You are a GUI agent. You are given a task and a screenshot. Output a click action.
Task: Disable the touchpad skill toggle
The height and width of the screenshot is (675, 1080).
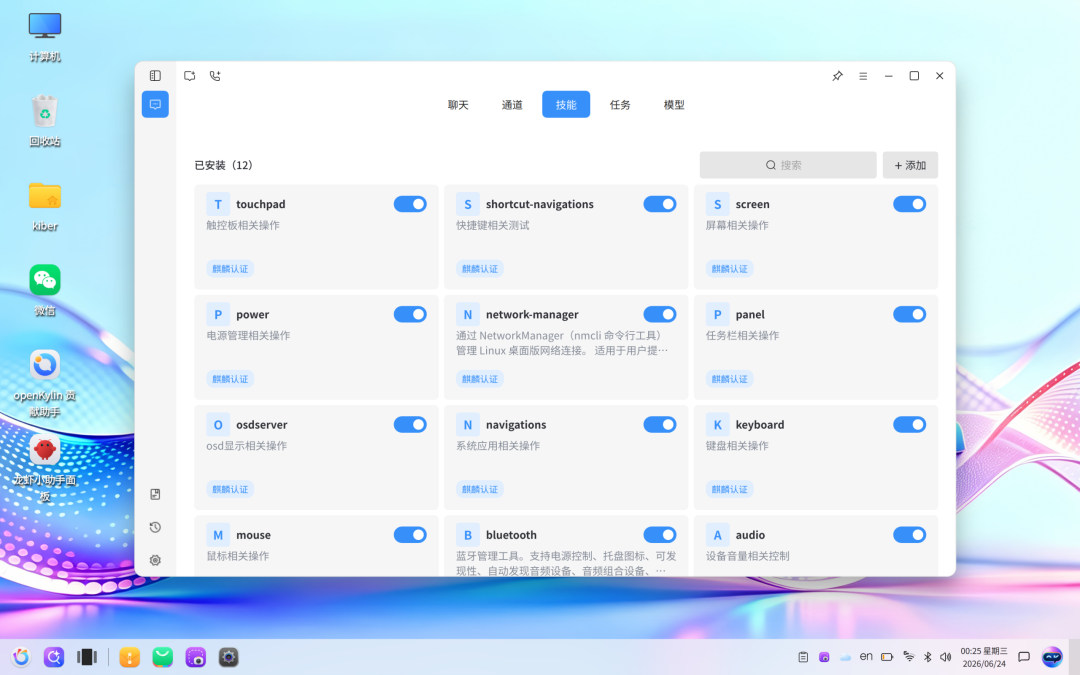tap(410, 204)
